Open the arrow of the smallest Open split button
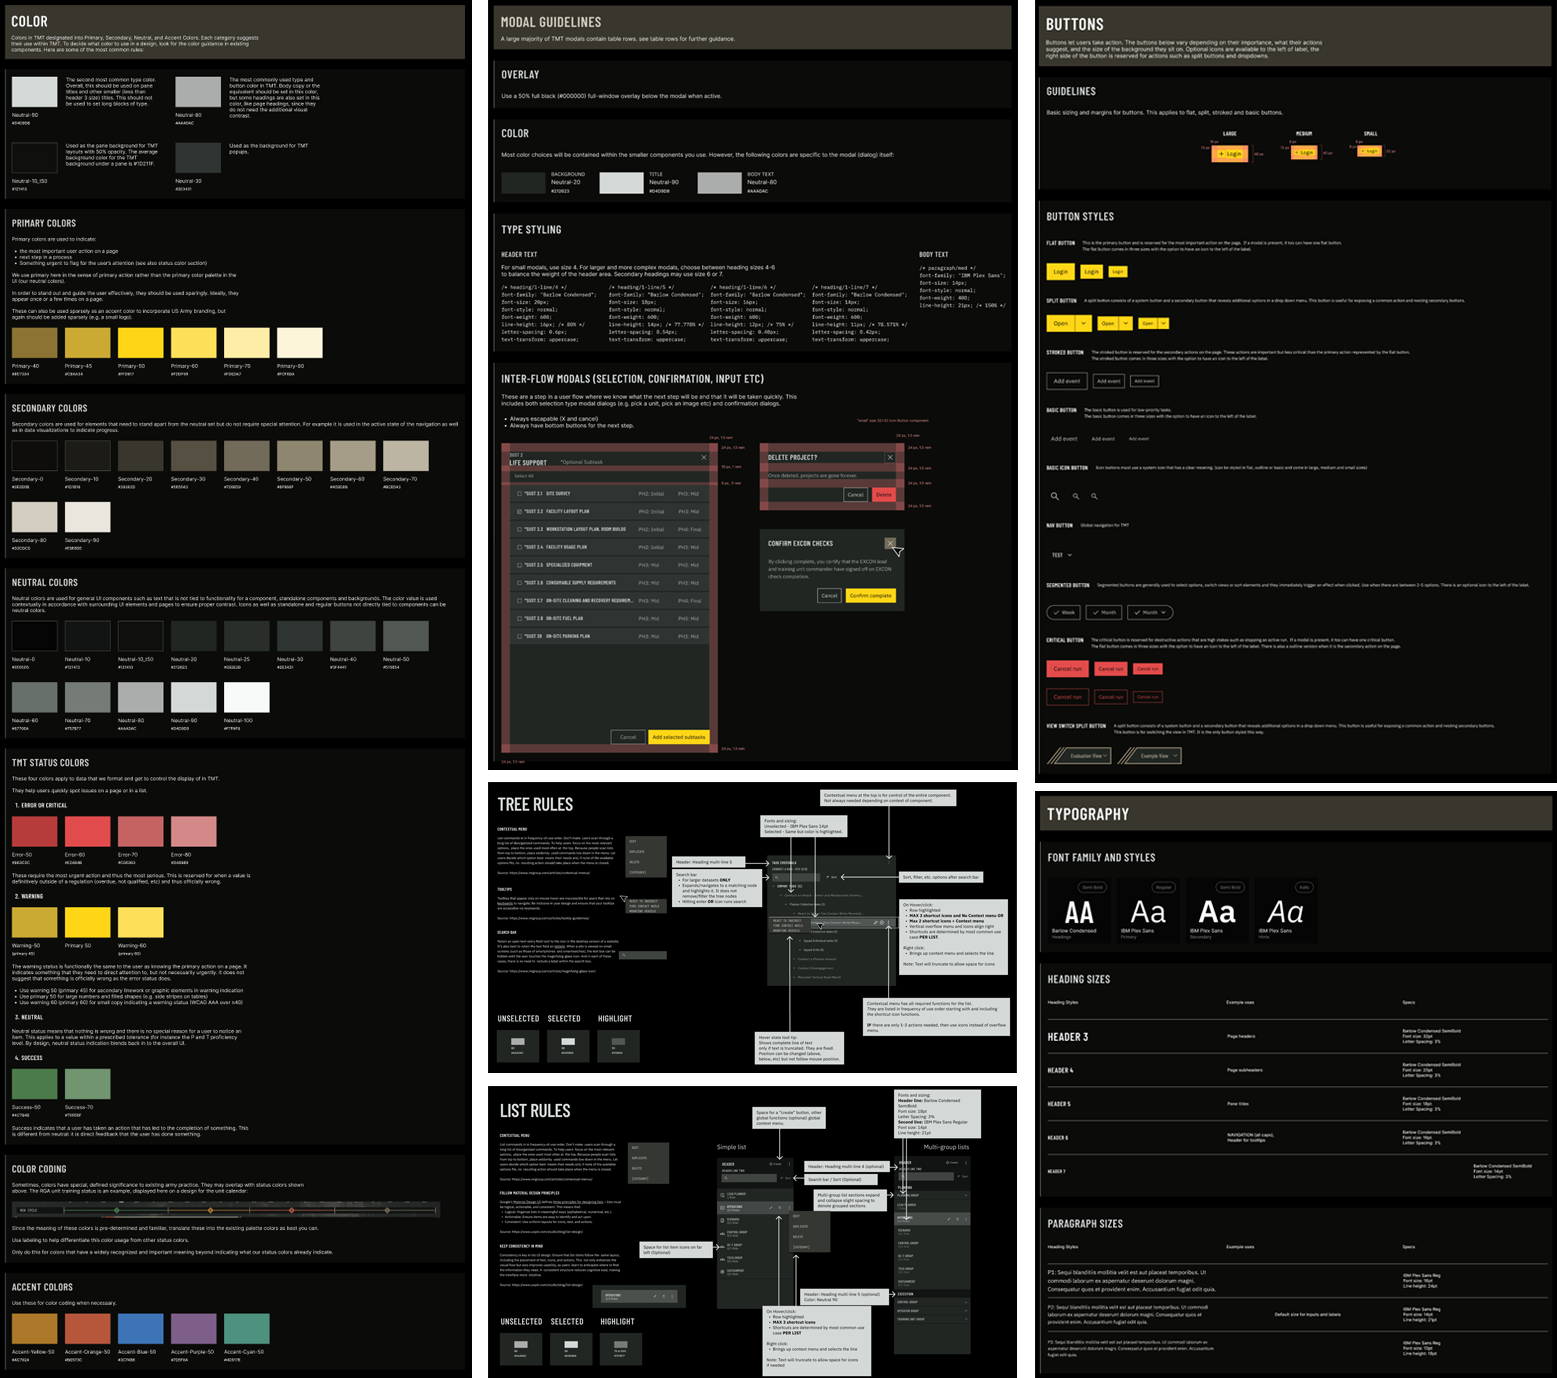 (1163, 323)
